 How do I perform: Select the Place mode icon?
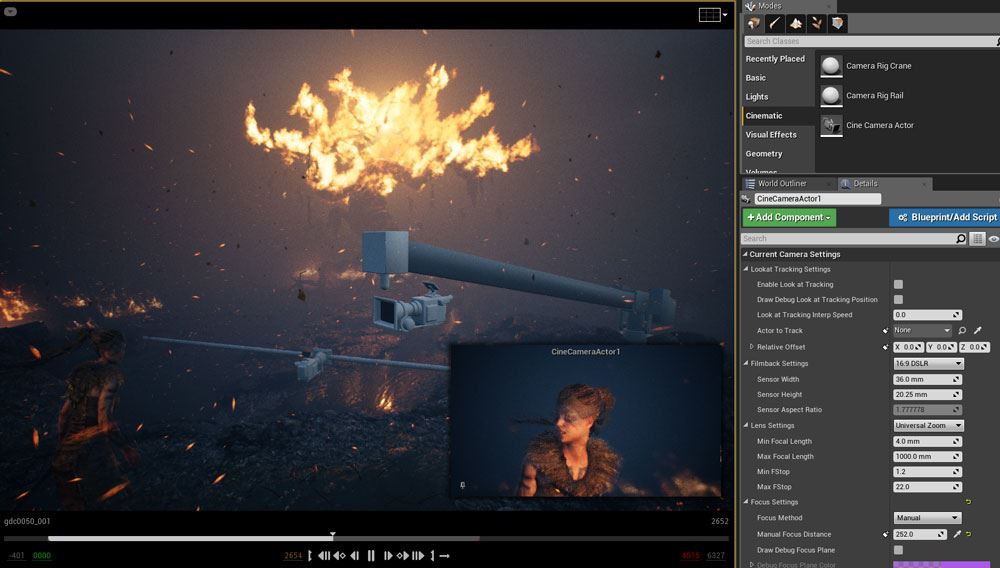point(753,23)
